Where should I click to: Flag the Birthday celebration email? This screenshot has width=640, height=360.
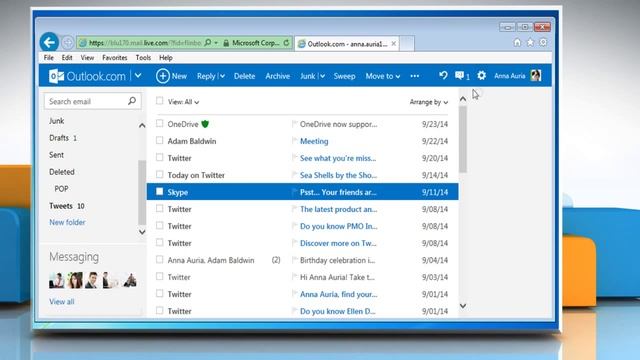(294, 260)
